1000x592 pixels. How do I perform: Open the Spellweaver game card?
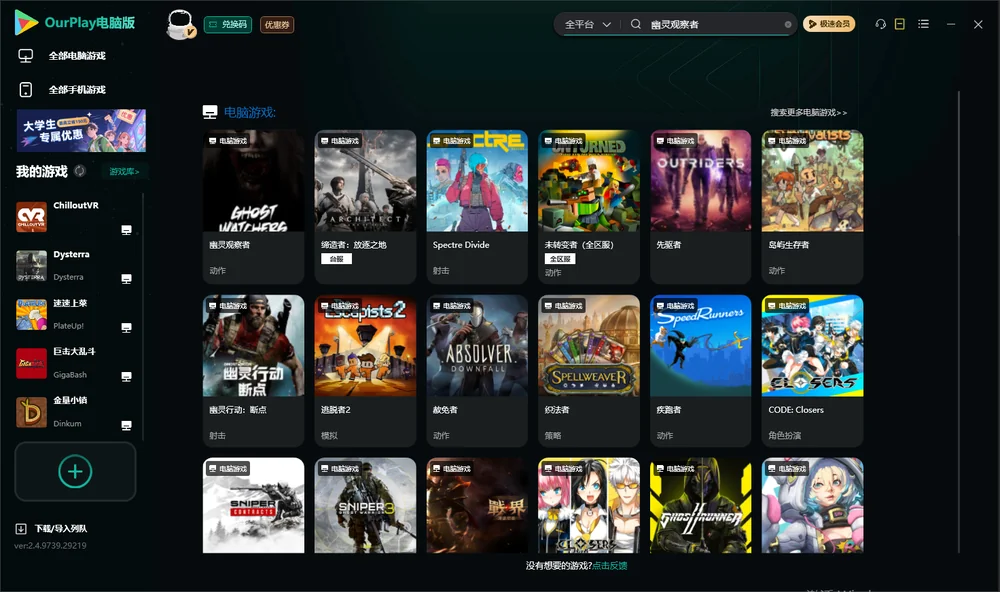(x=589, y=371)
